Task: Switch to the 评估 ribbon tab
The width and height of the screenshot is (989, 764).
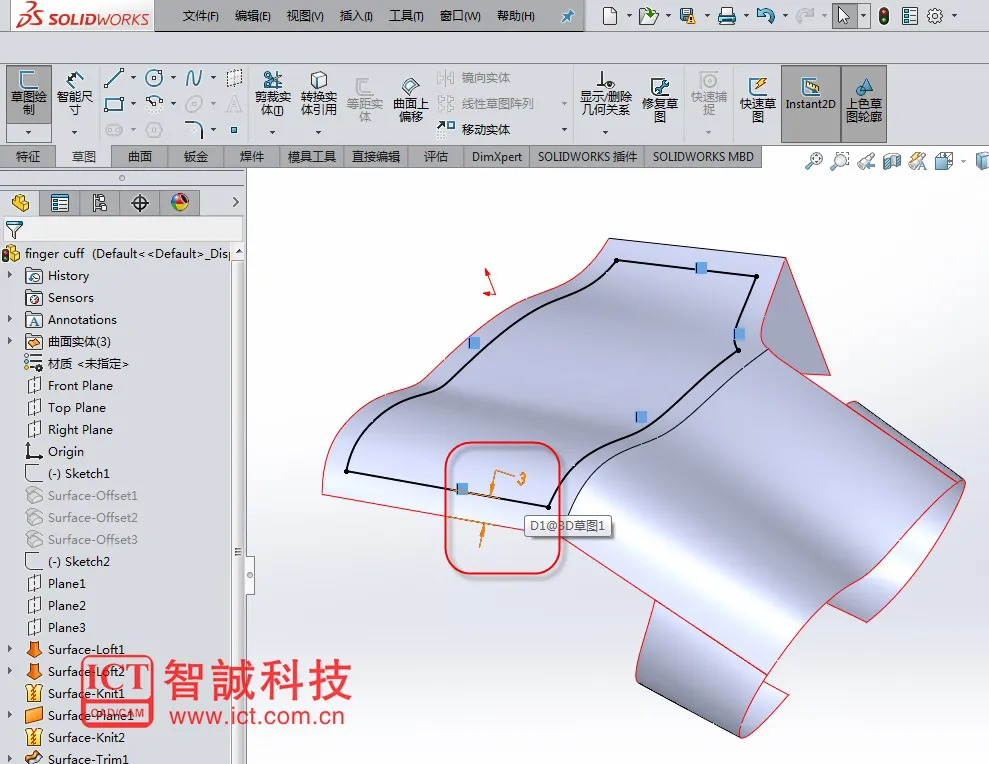Action: [435, 156]
